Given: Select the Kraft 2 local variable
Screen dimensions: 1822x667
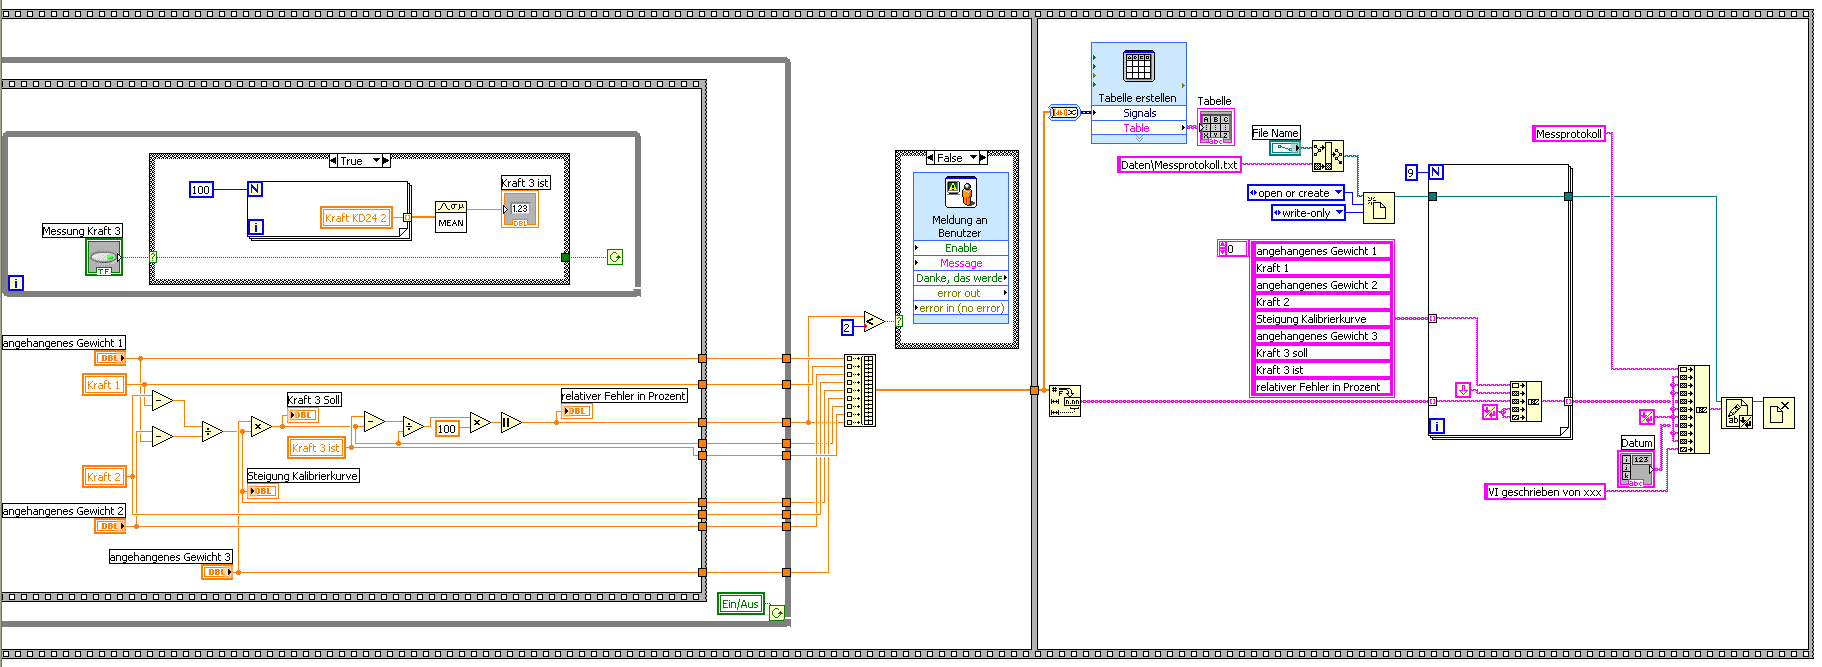Looking at the screenshot, I should point(104,477).
